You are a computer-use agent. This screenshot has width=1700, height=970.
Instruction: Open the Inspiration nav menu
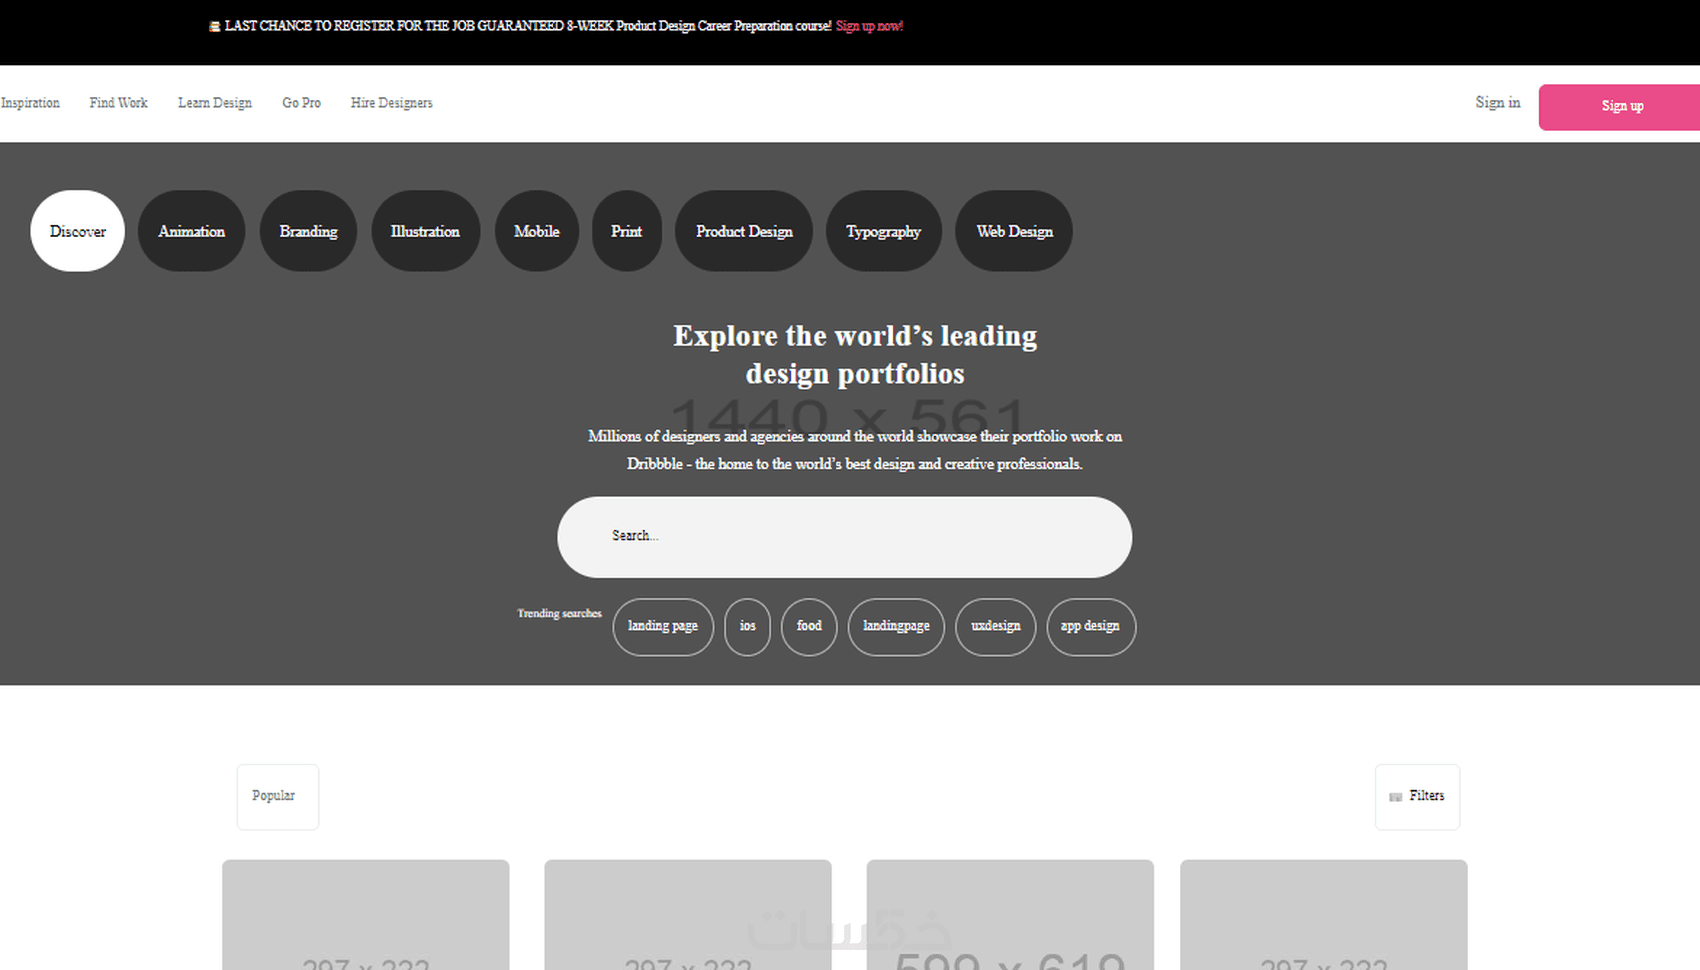[30, 103]
